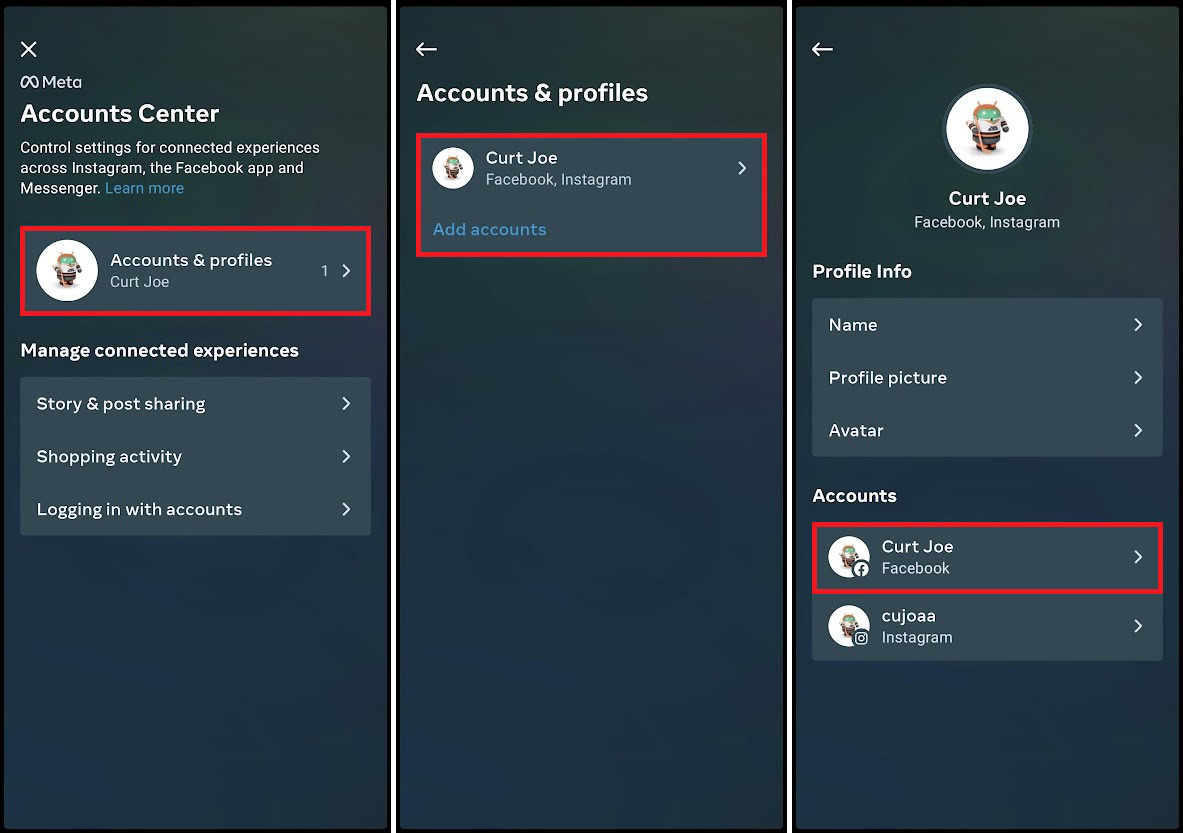Image resolution: width=1183 pixels, height=833 pixels.
Task: Expand Logging in with accounts
Action: (x=195, y=509)
